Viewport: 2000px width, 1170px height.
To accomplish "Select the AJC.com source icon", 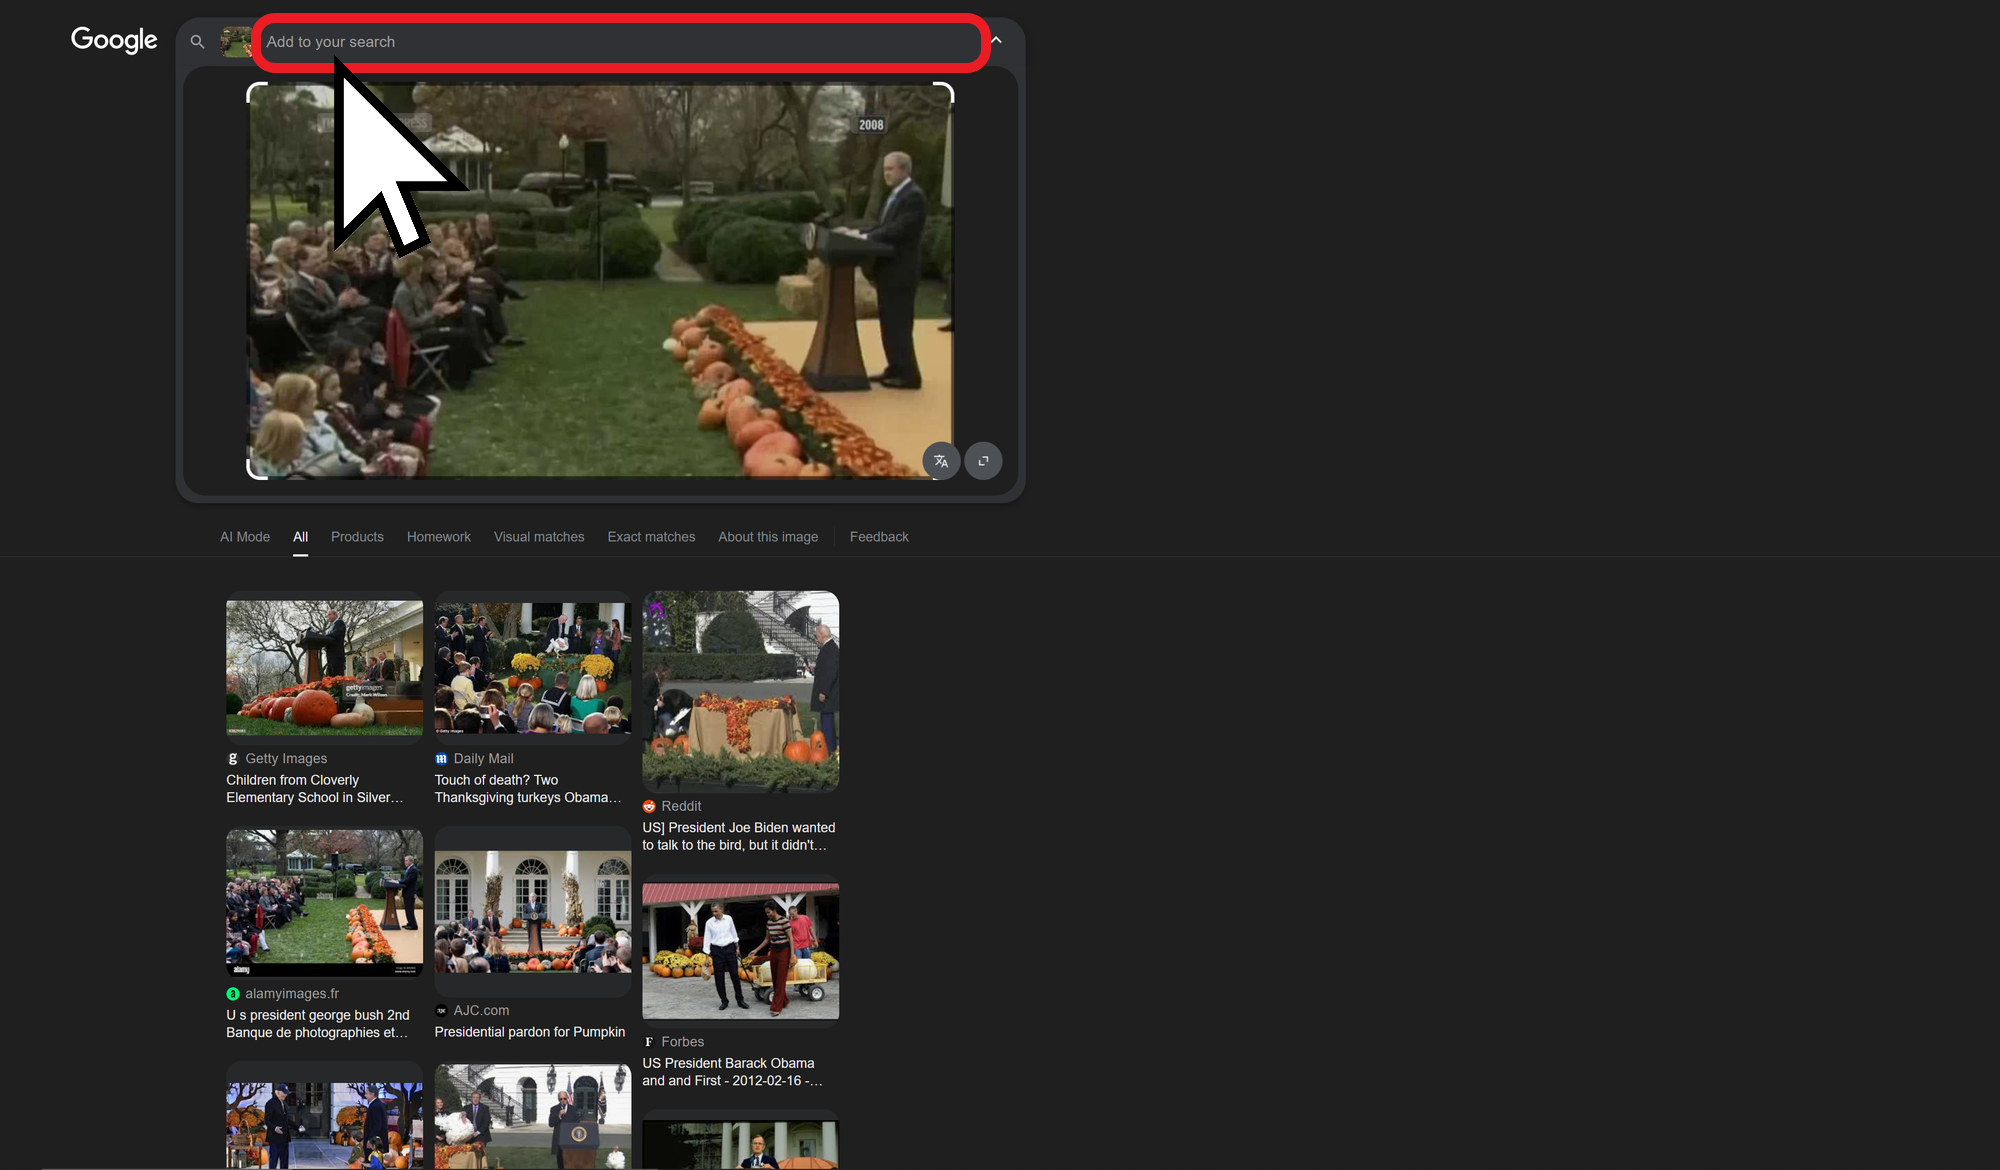I will coord(441,1010).
